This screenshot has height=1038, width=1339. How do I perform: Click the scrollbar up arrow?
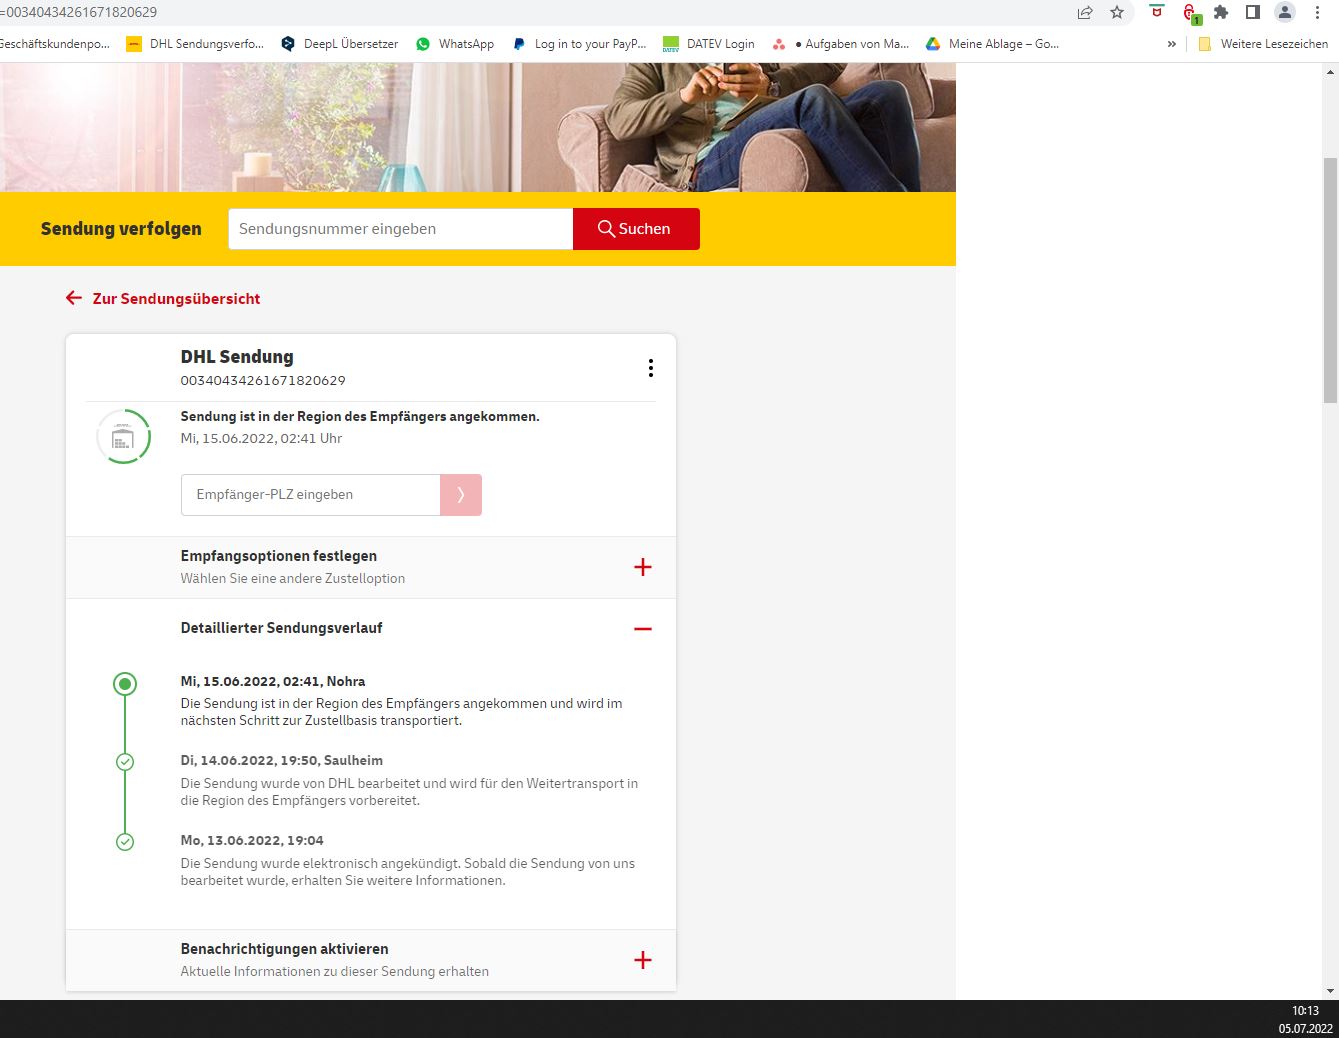tap(1330, 72)
